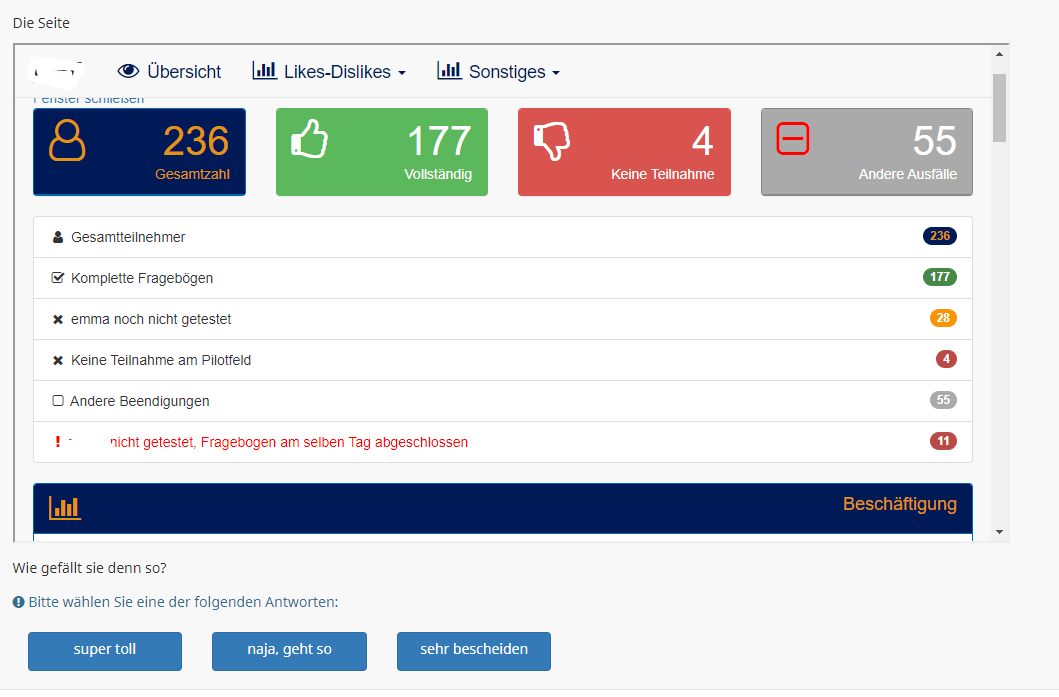Choose the super toll answer button

tap(105, 650)
